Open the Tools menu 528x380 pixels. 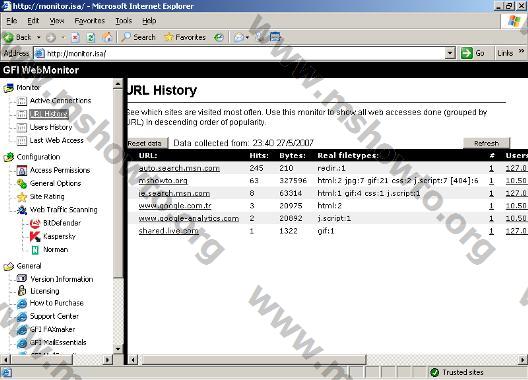[x=124, y=21]
